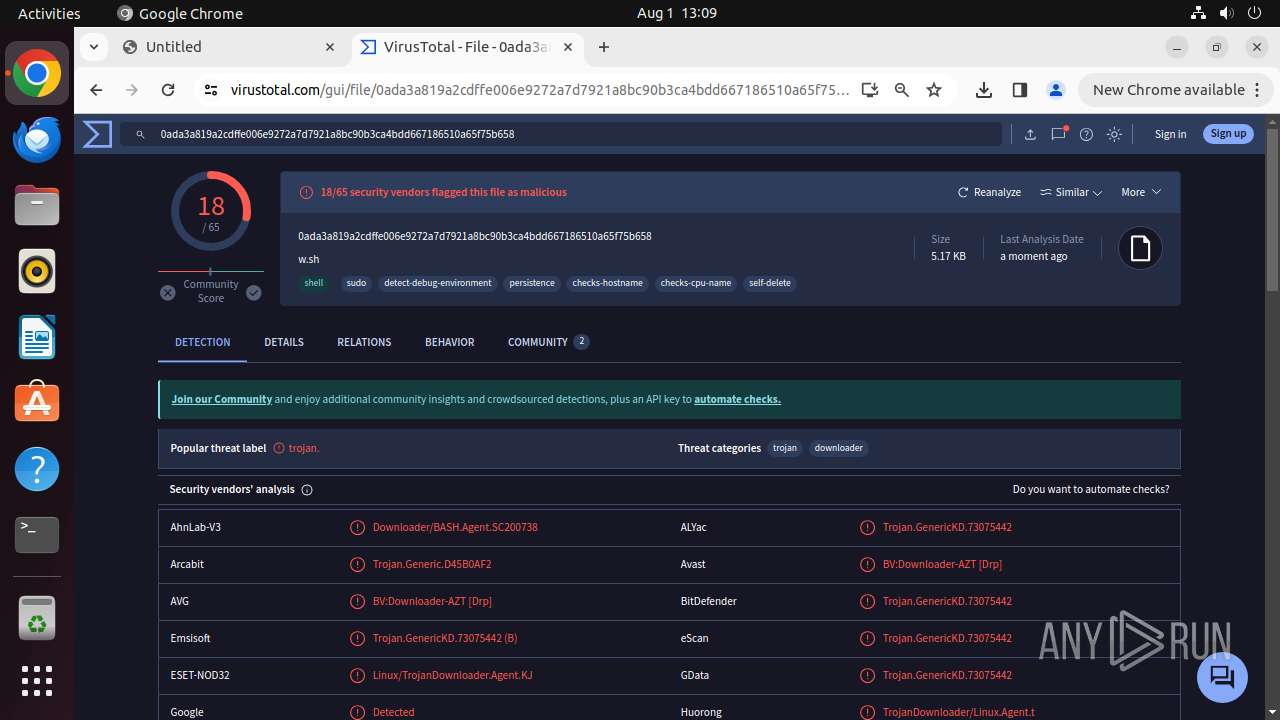Click 'Do you want to automate checks?' link
1280x720 pixels.
[x=1091, y=490]
